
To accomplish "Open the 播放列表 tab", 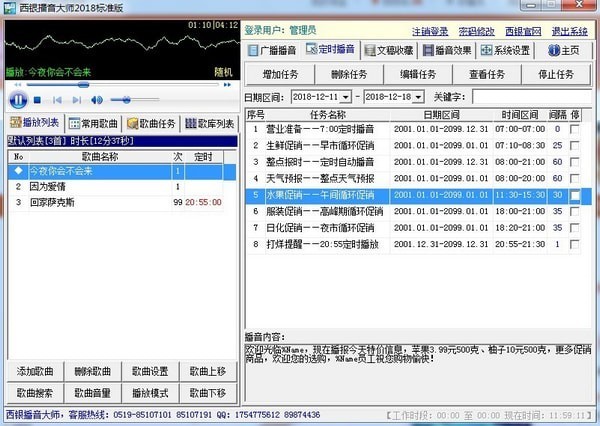I will click(34, 123).
